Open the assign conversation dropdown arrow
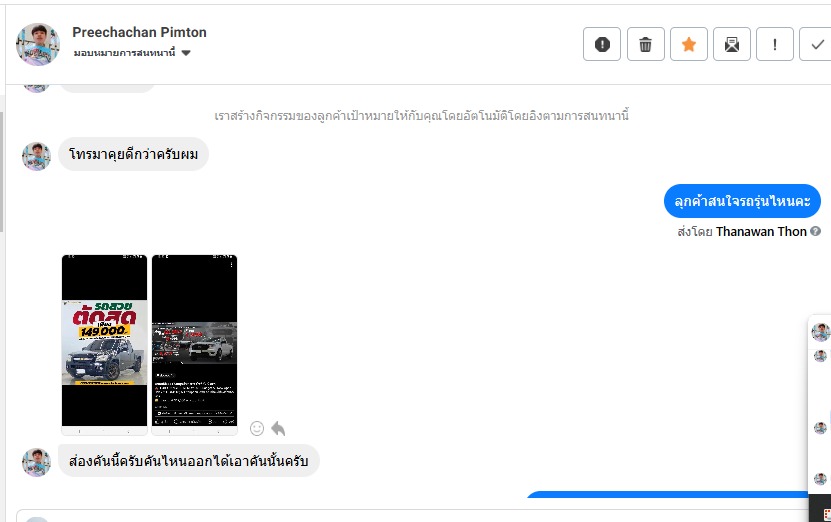Viewport: 831px width, 522px height. tap(186, 53)
